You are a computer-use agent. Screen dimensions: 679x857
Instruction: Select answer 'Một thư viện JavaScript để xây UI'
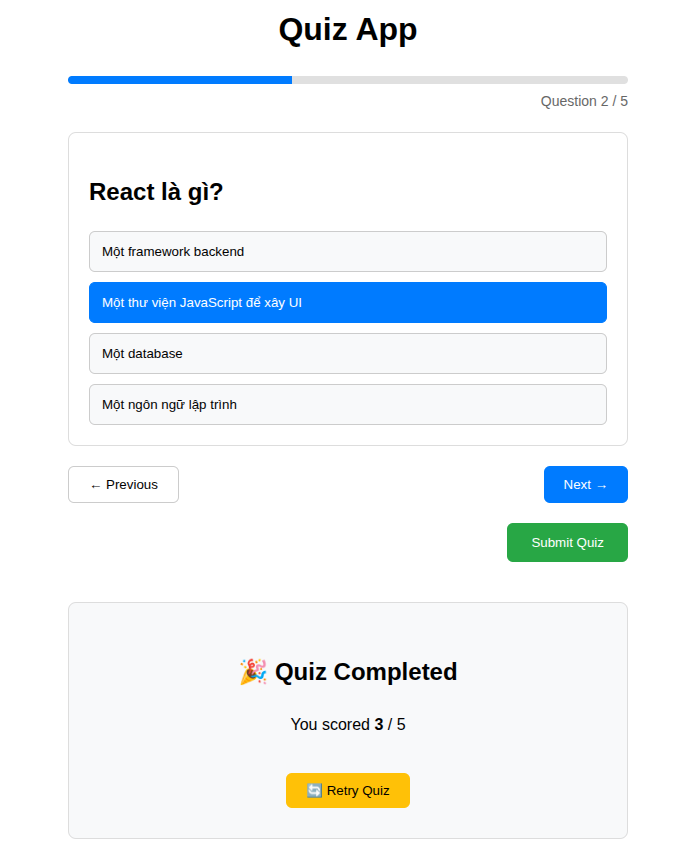(347, 302)
